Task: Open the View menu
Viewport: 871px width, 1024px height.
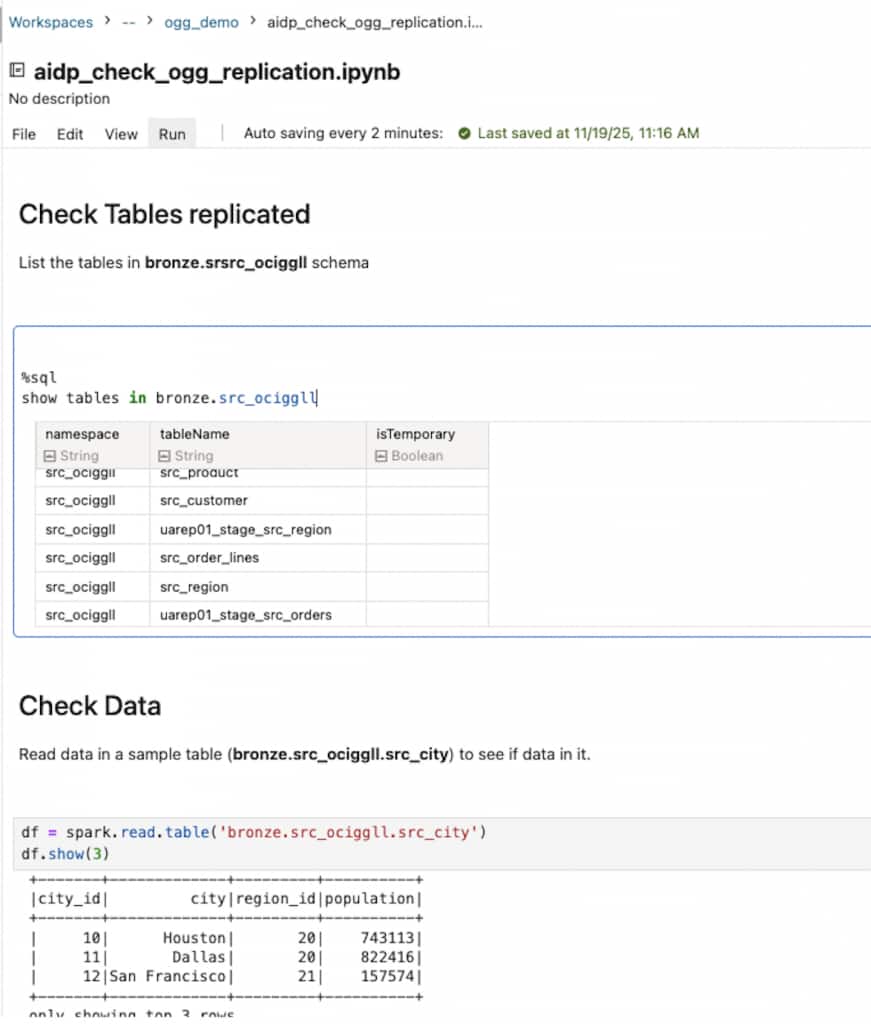Action: click(x=121, y=134)
